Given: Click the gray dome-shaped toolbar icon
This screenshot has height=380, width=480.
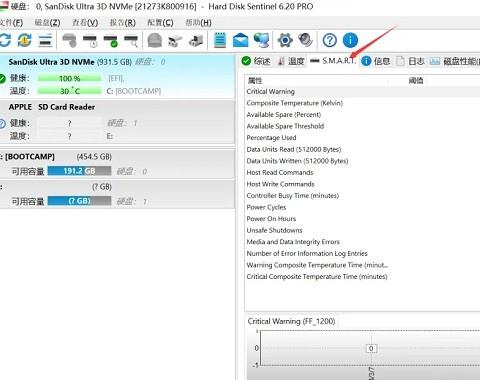Looking at the screenshot, I should [x=155, y=40].
